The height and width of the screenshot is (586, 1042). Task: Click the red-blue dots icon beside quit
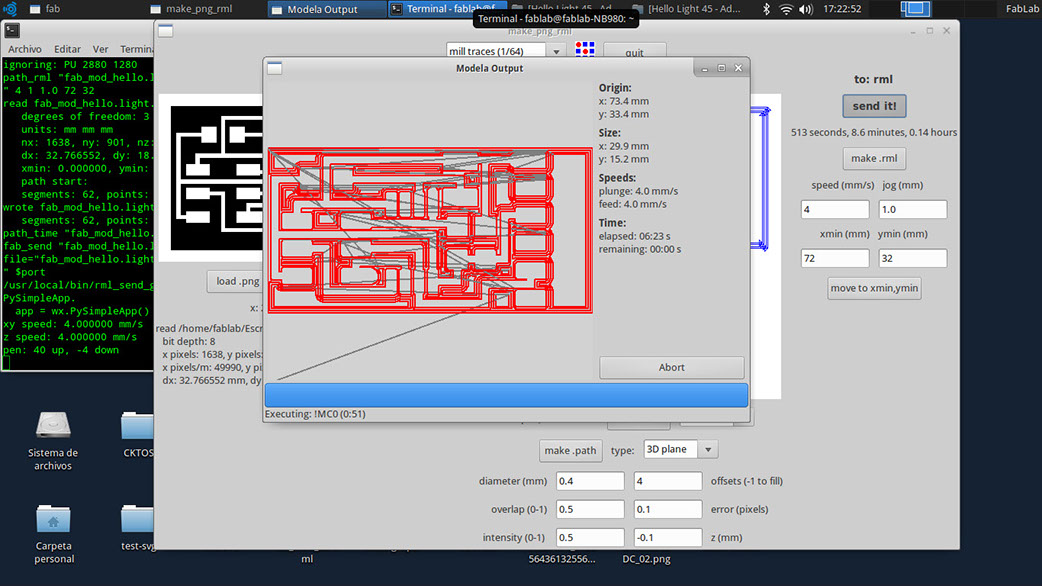tap(585, 49)
